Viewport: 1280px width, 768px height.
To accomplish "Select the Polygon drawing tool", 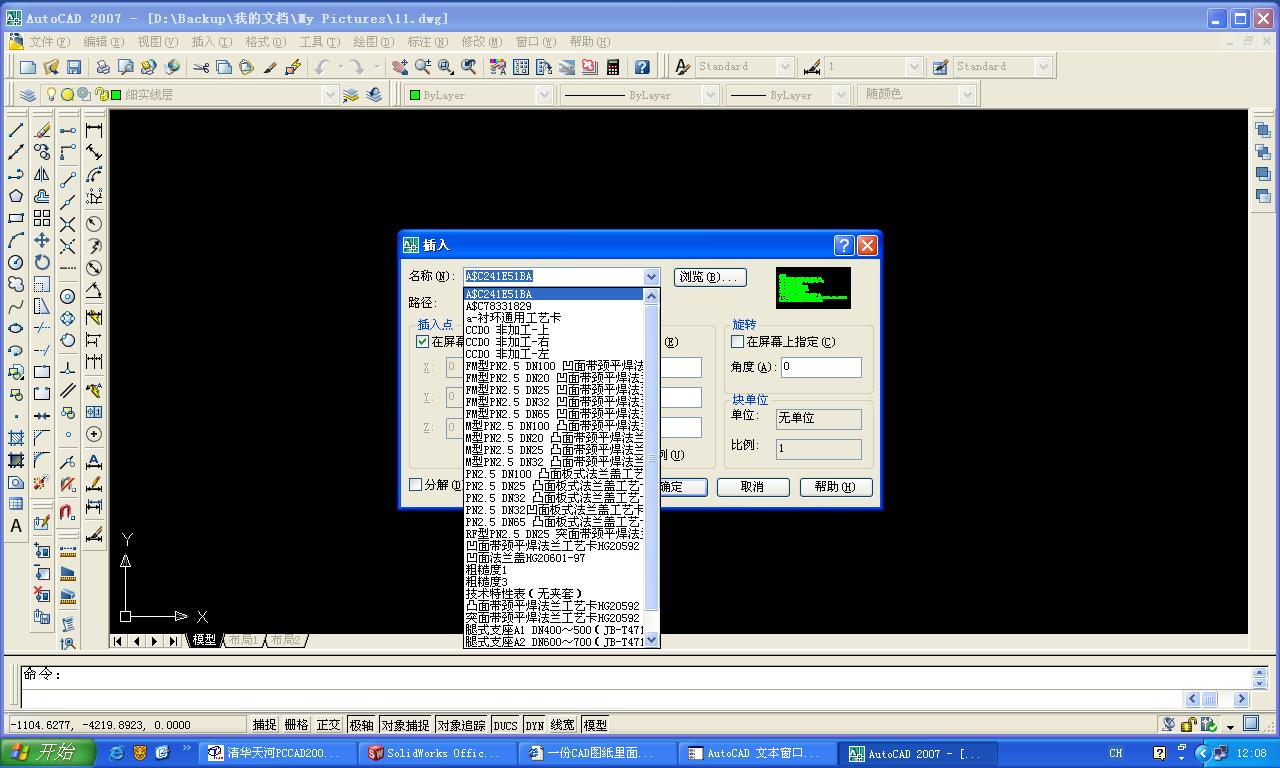I will 16,196.
